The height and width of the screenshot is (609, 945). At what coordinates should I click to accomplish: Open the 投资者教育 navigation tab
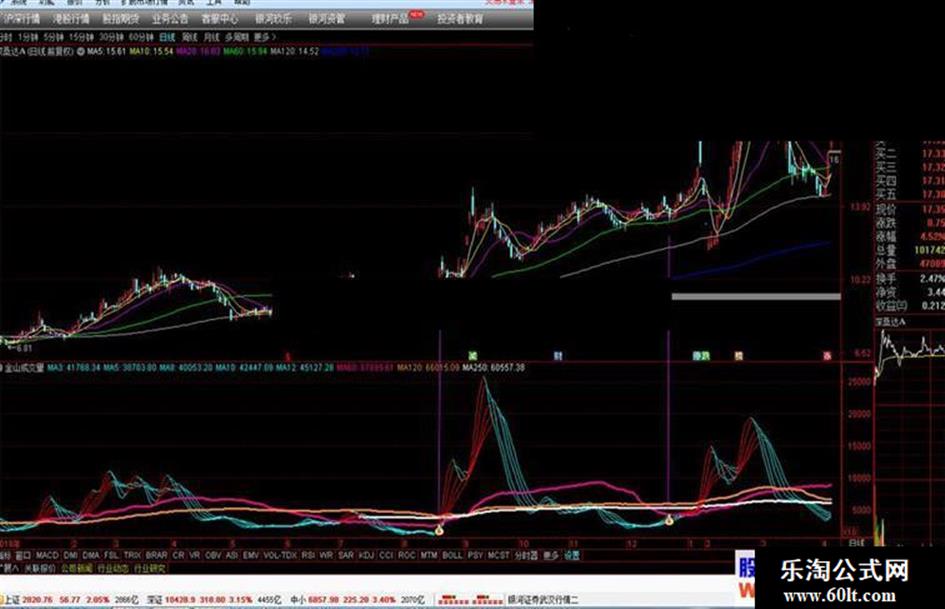pos(460,19)
